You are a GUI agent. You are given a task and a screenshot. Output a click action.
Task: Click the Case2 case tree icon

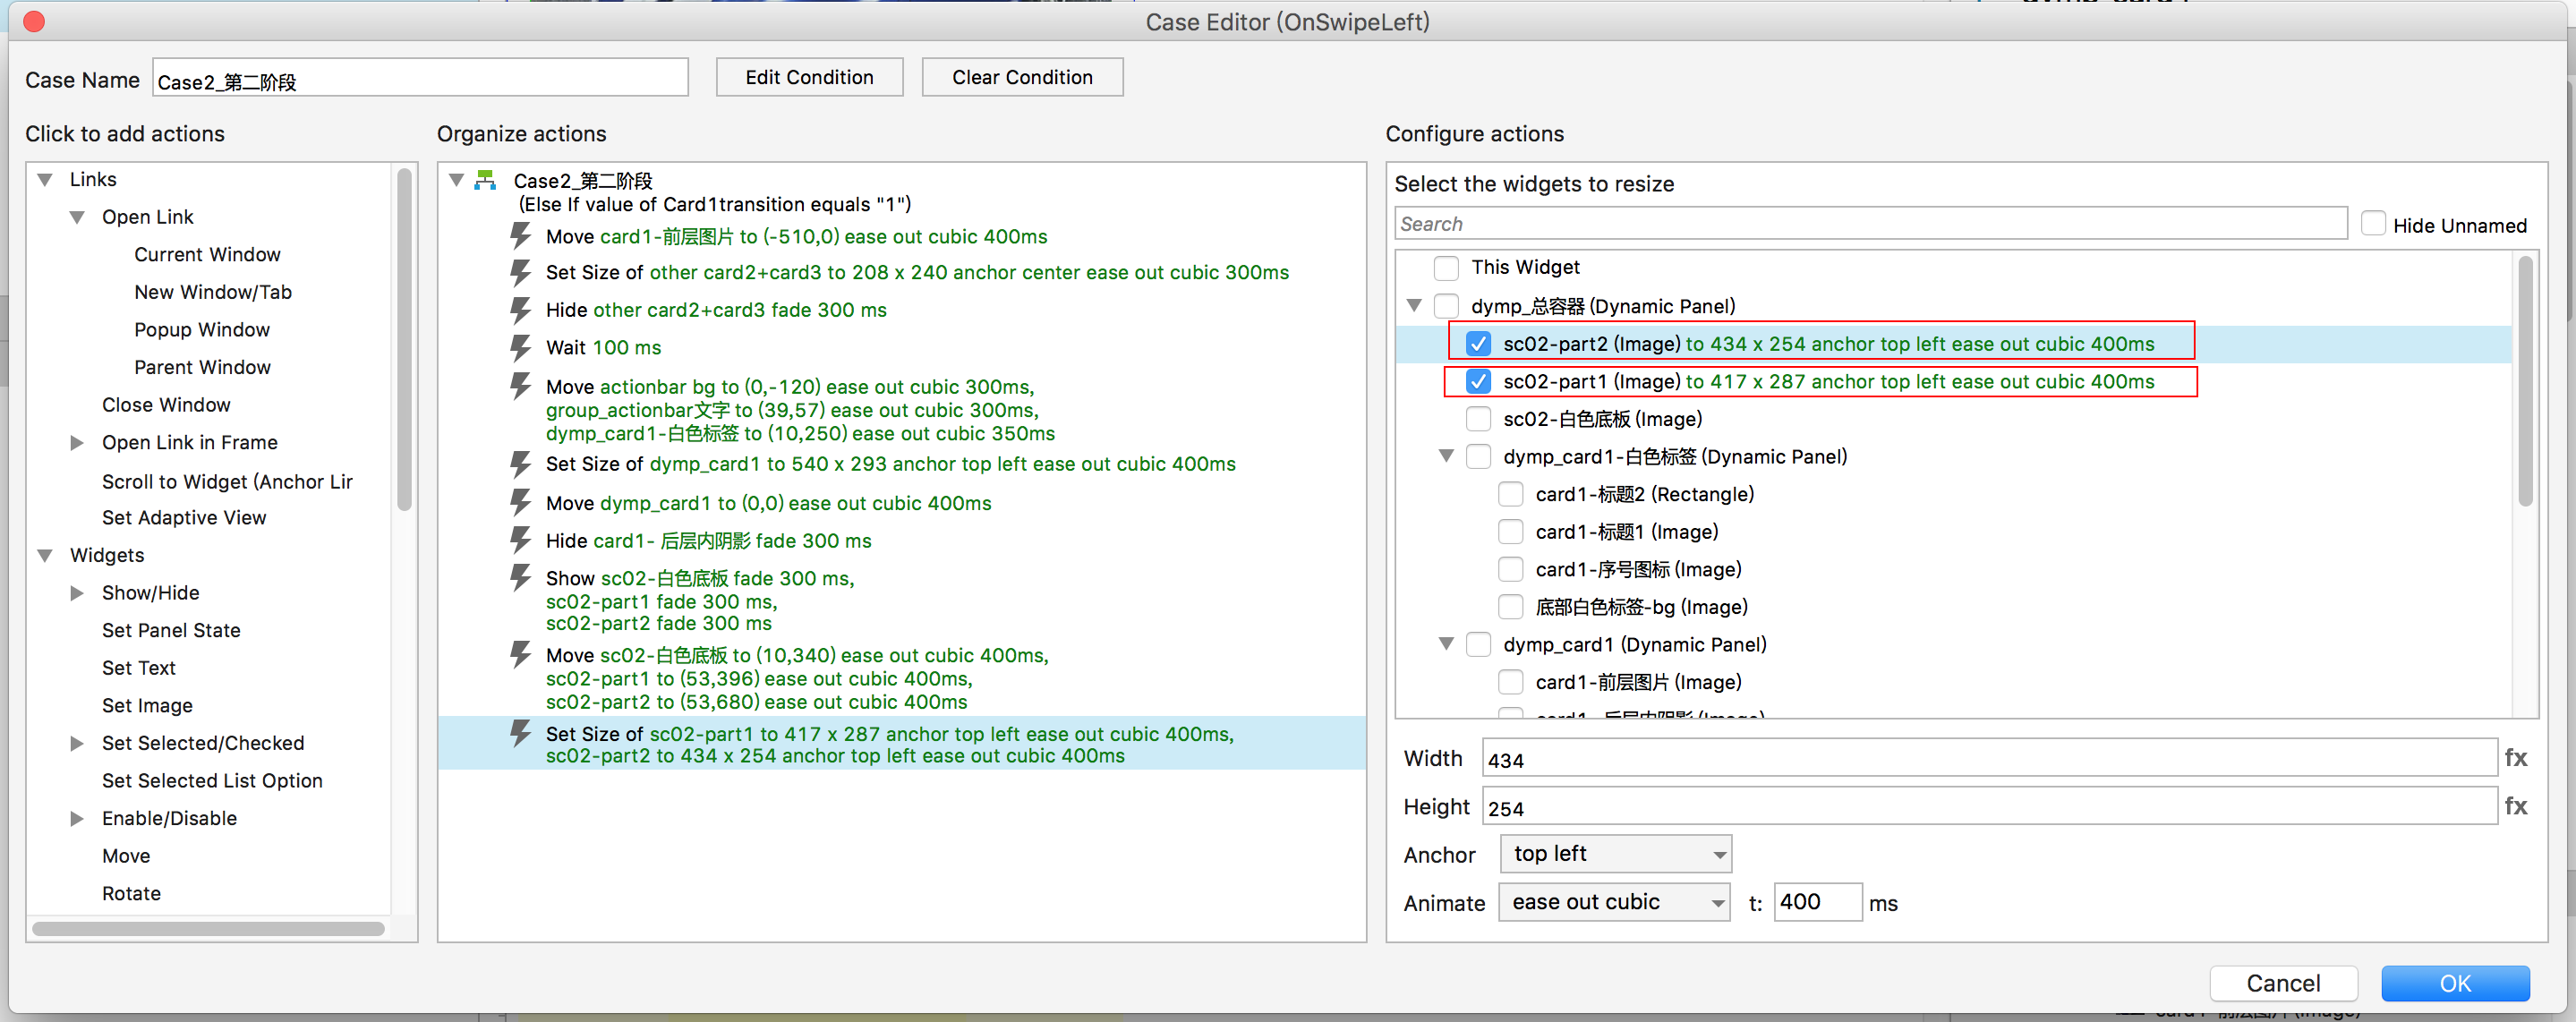coord(486,181)
